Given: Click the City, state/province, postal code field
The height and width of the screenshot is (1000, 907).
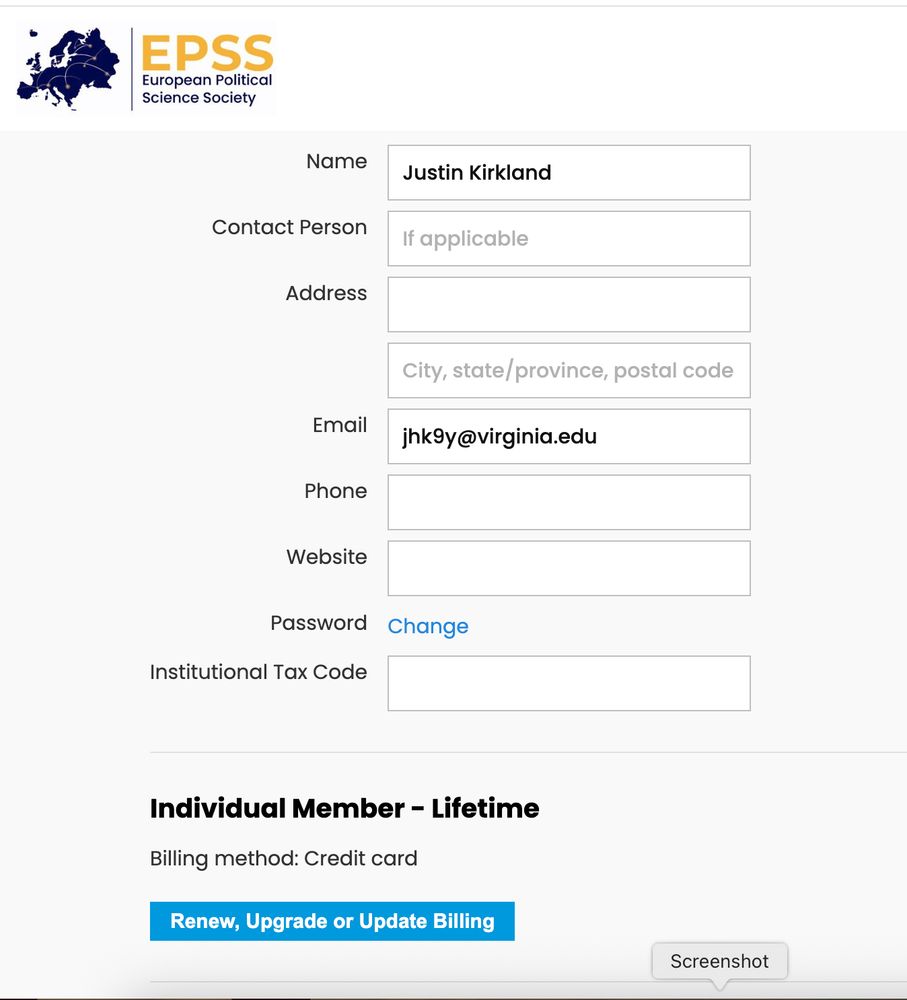Looking at the screenshot, I should [569, 371].
